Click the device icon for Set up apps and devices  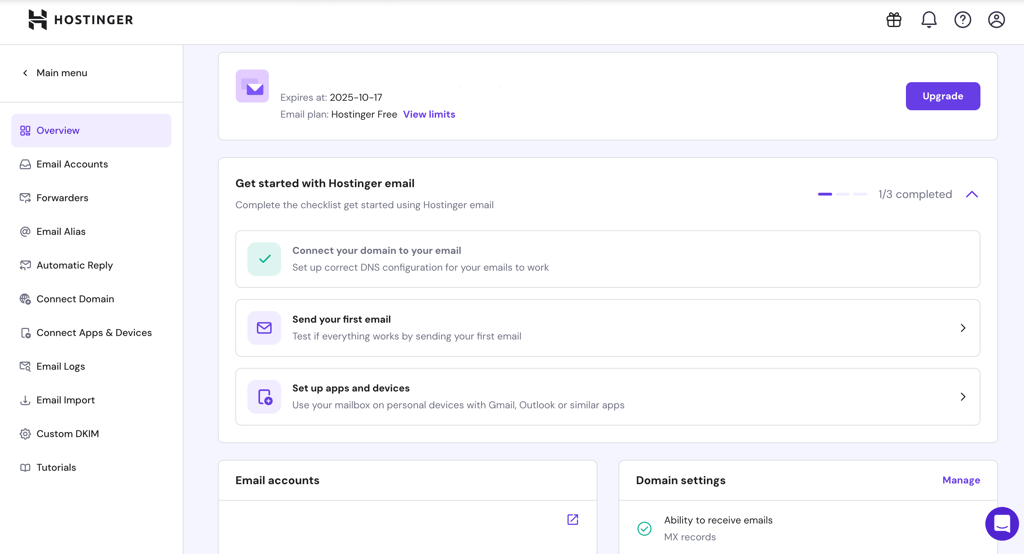264,397
